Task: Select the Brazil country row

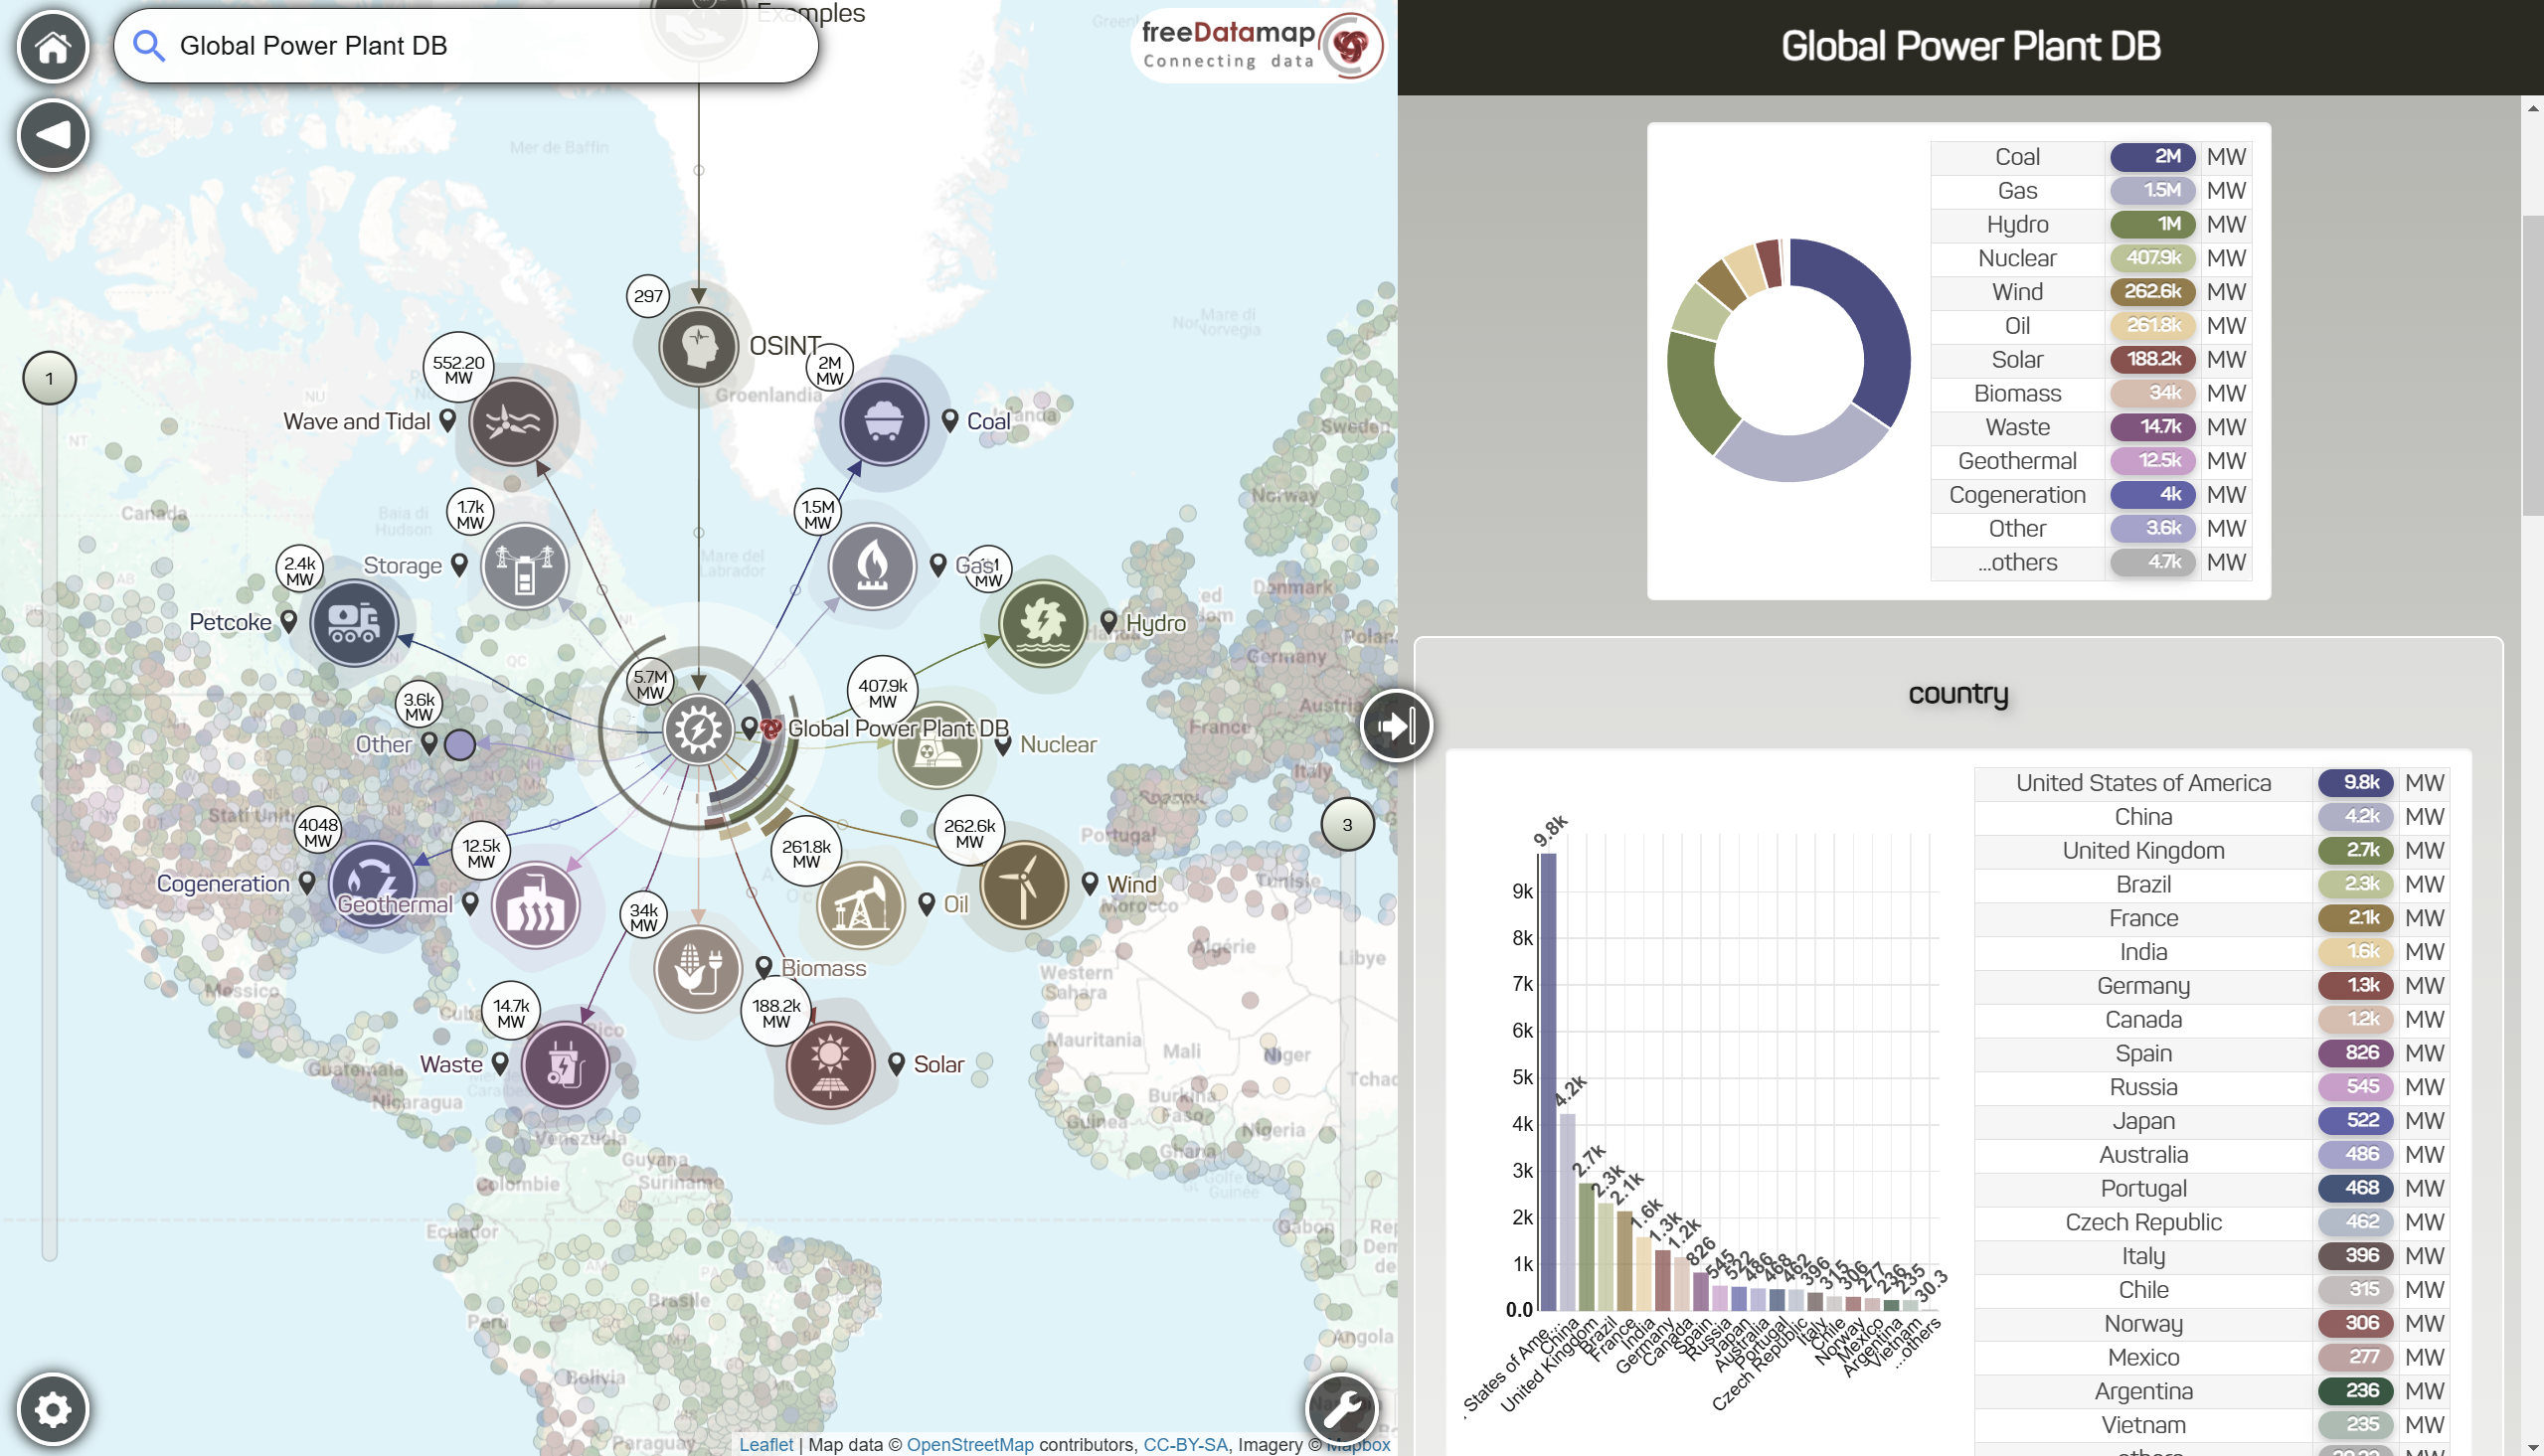Action: tap(2212, 885)
